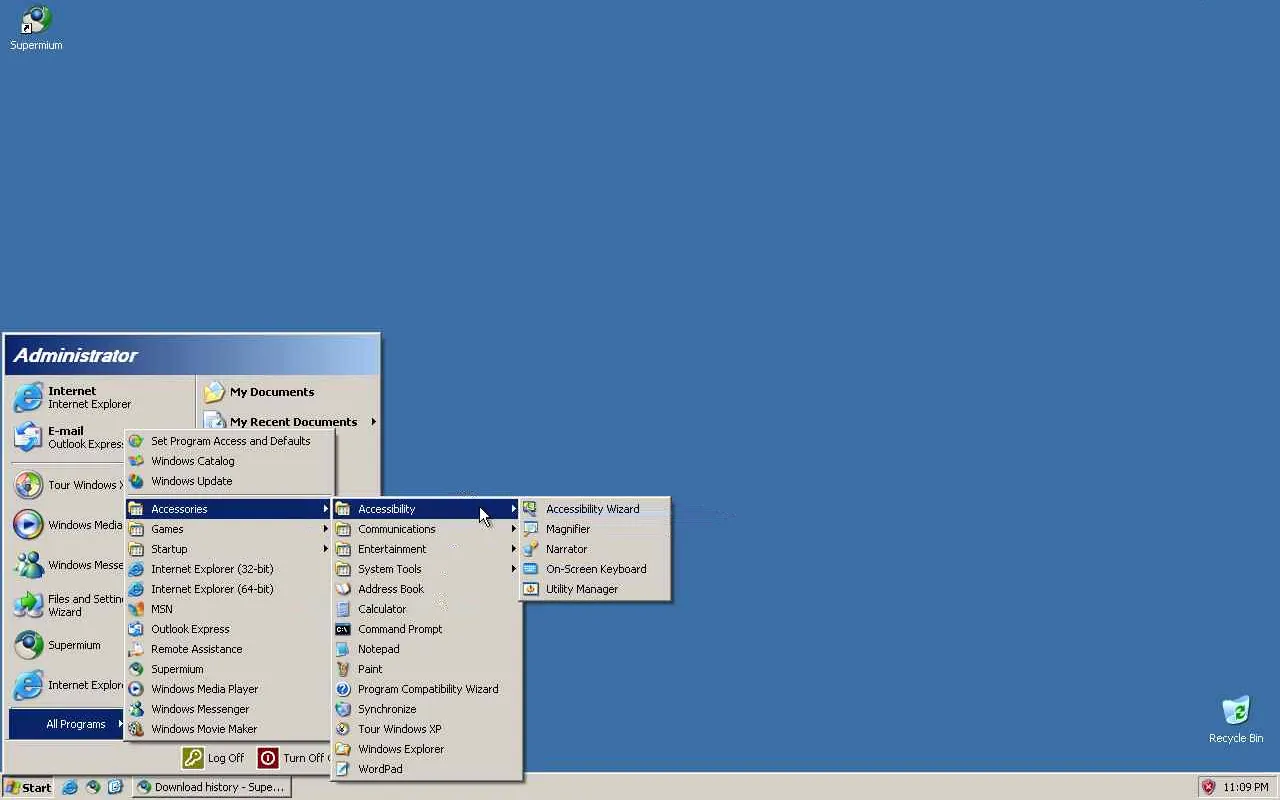Open Set Program Access and Defaults
This screenshot has height=800, width=1280.
point(229,441)
